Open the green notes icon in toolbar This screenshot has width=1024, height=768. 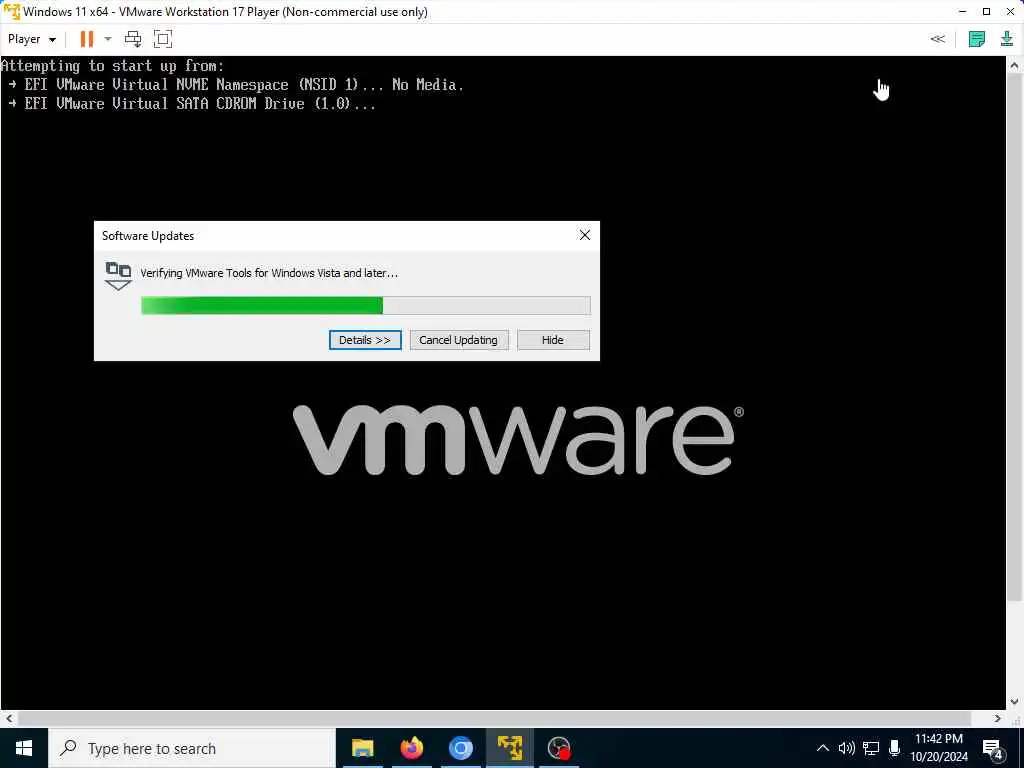[977, 39]
